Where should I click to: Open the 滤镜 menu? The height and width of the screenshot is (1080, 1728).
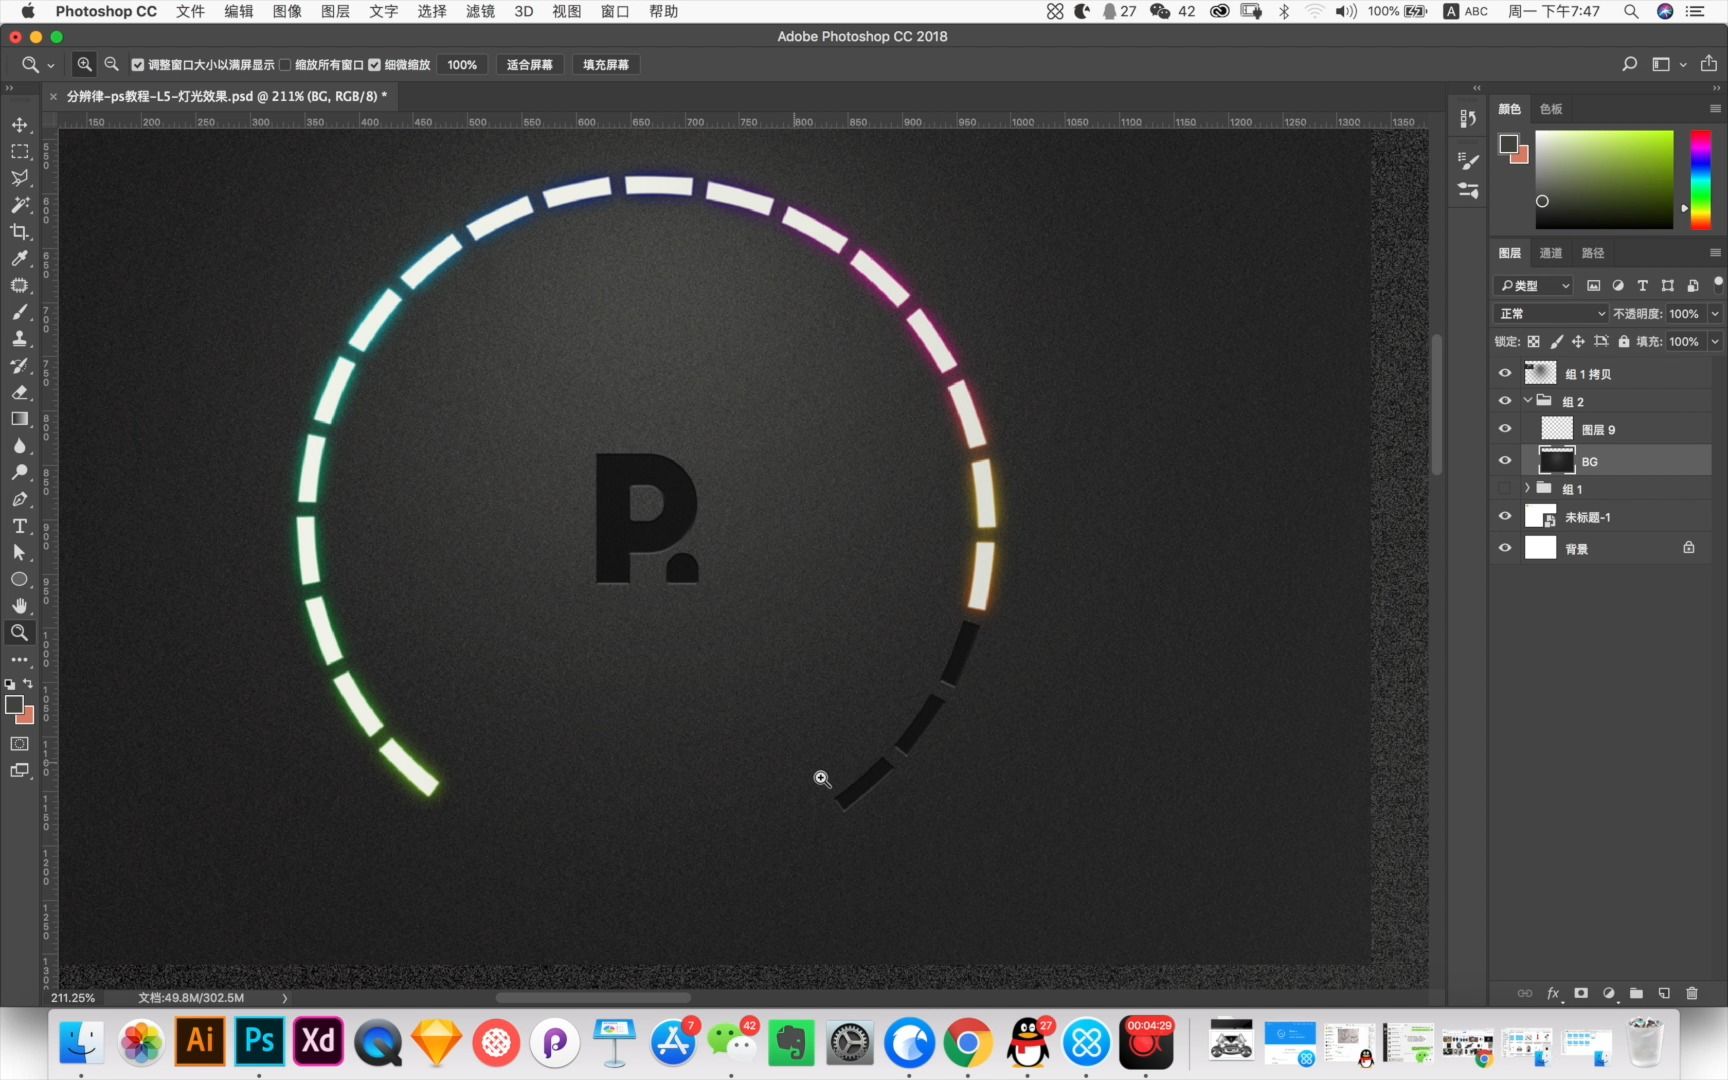coord(480,11)
